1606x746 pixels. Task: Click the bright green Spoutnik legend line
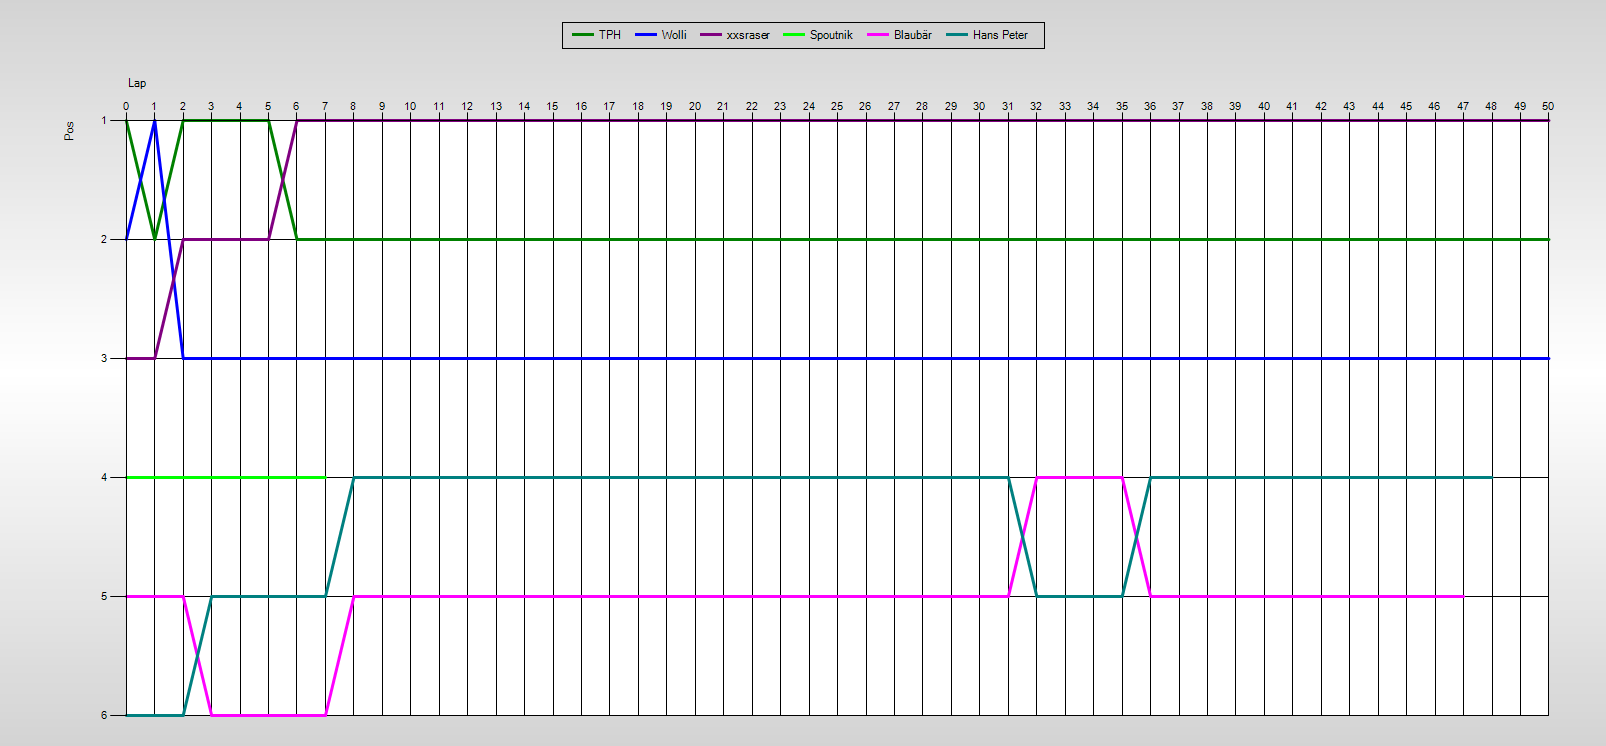(793, 35)
